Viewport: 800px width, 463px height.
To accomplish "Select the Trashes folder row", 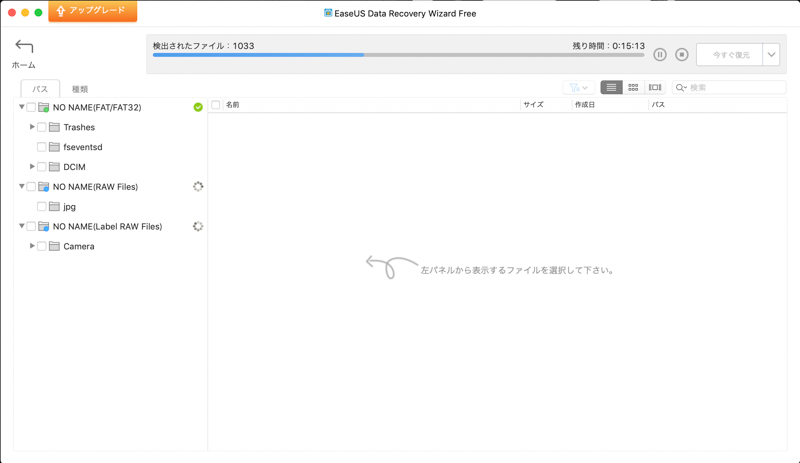I will [110, 127].
